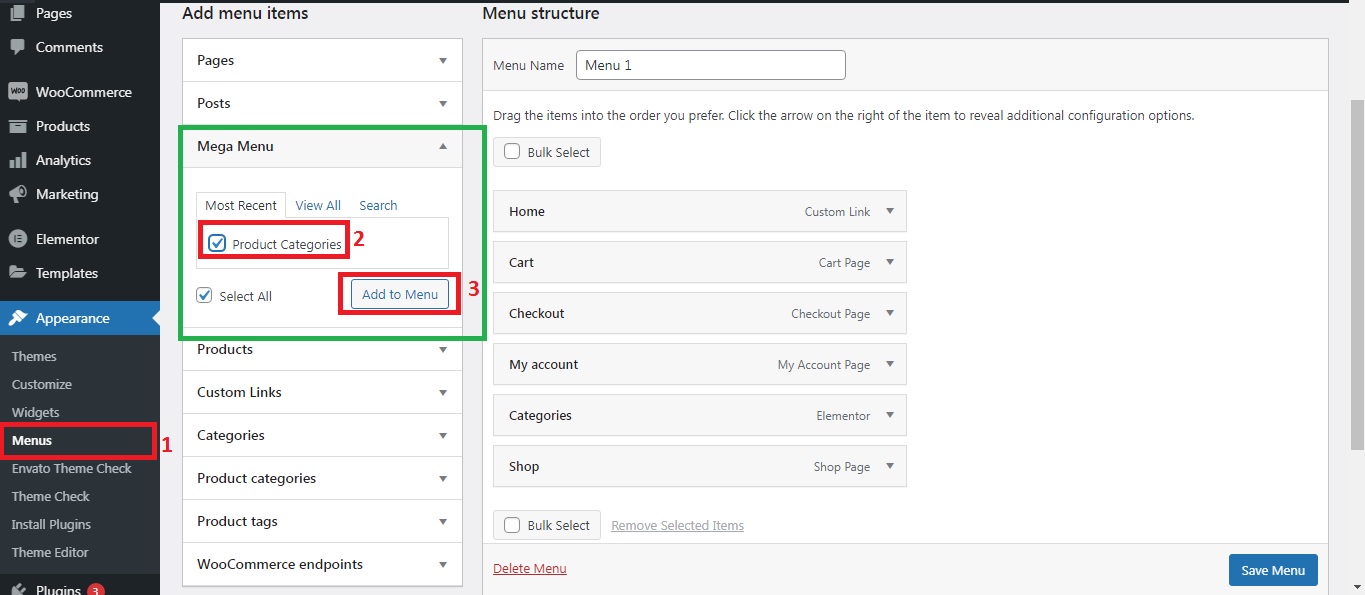Uncheck the Product Categories checkbox

pyautogui.click(x=217, y=243)
